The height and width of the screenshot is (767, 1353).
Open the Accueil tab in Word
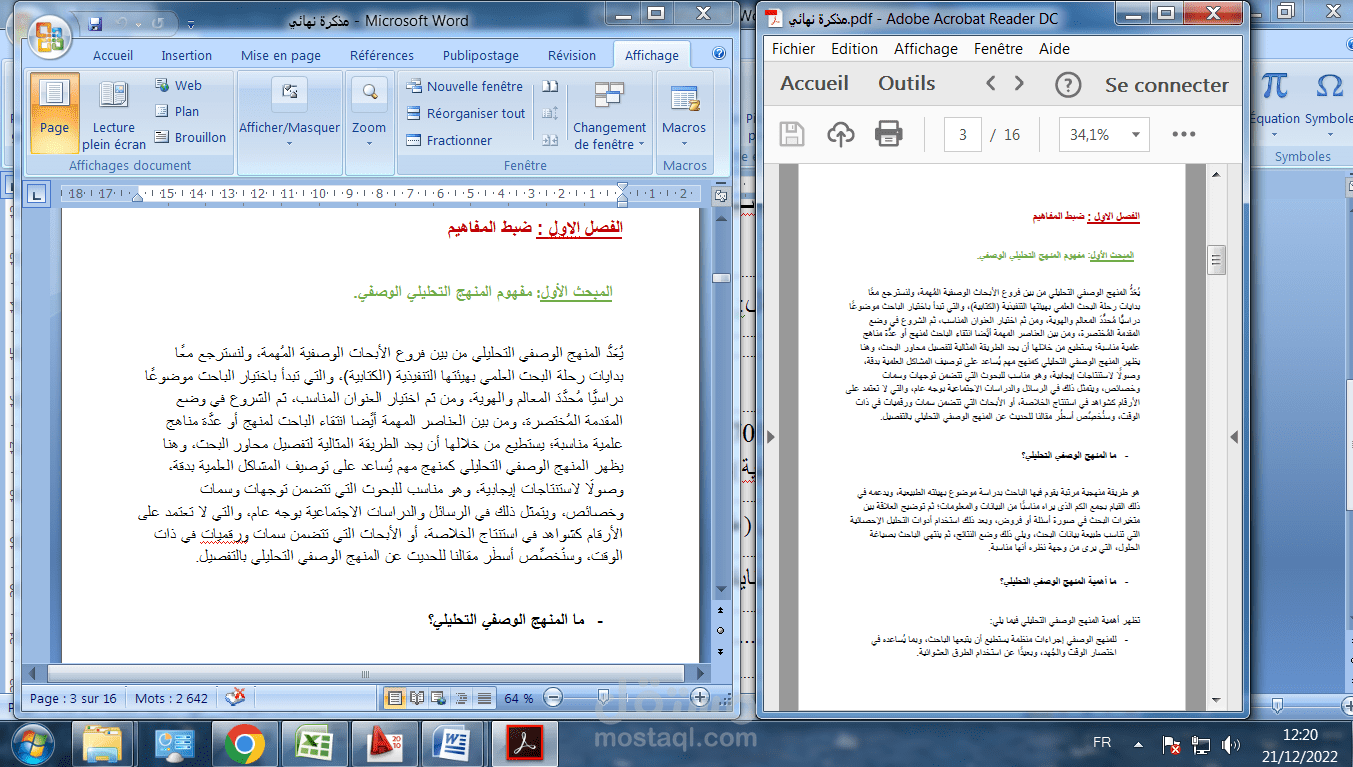pos(113,56)
